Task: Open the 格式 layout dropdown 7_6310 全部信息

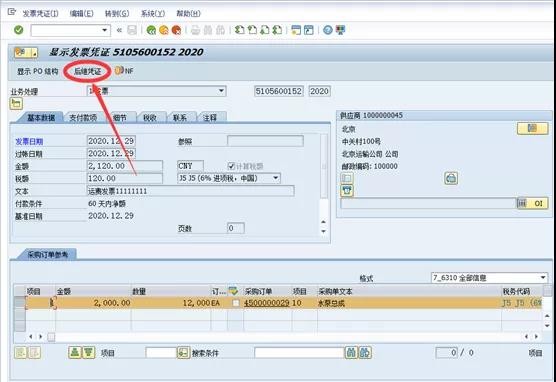Action: (x=543, y=278)
